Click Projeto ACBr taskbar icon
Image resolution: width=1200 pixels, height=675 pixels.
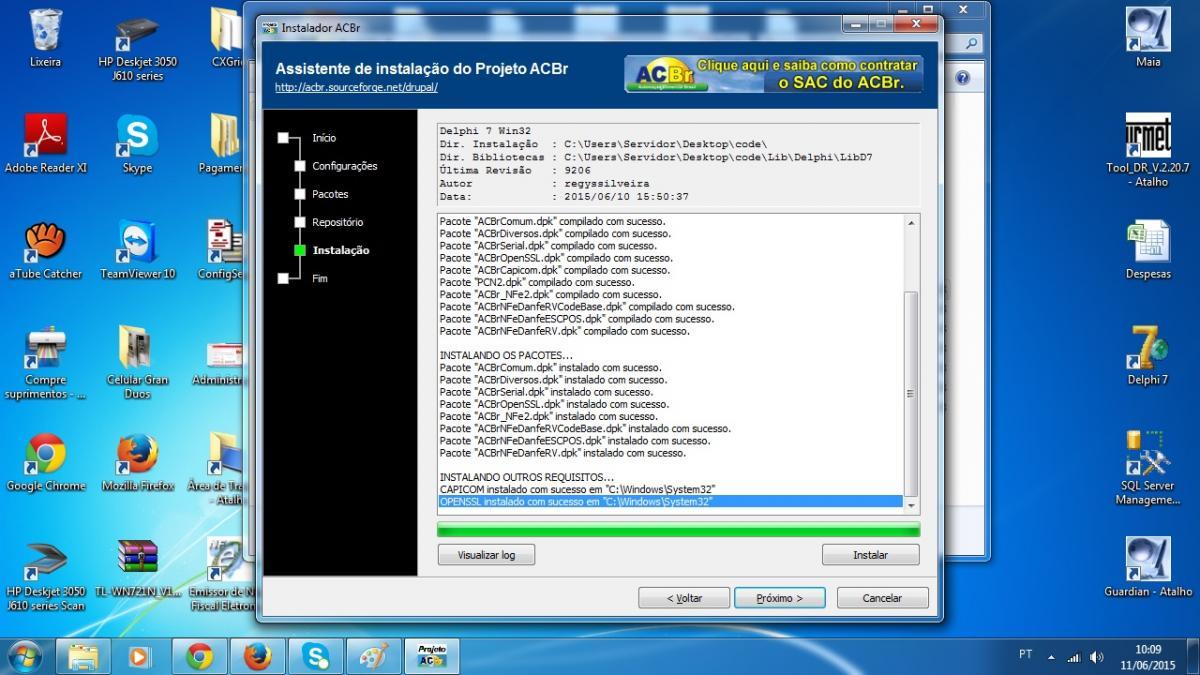(x=431, y=656)
